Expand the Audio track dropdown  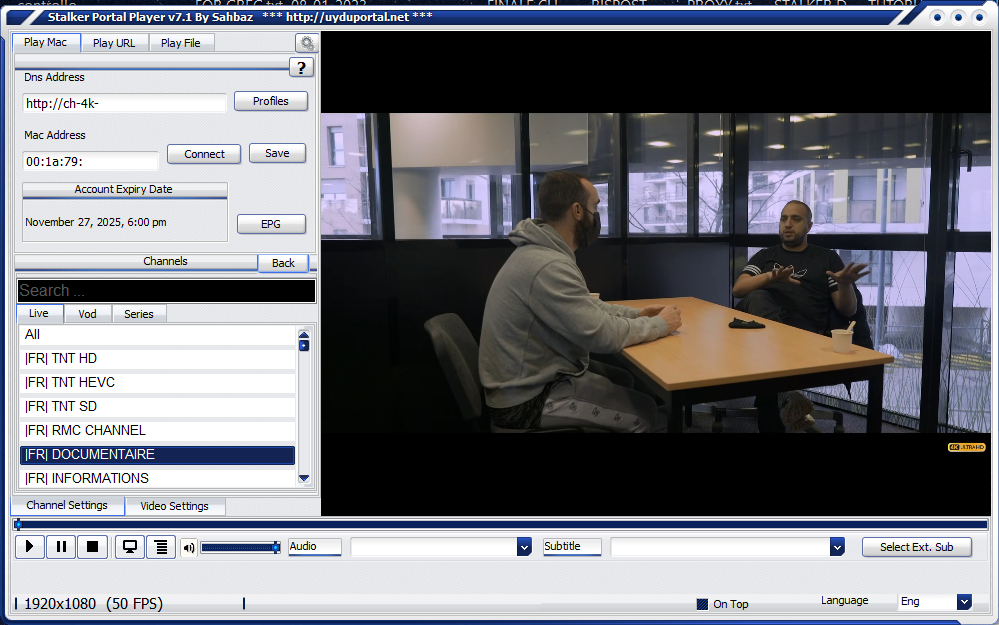point(524,547)
